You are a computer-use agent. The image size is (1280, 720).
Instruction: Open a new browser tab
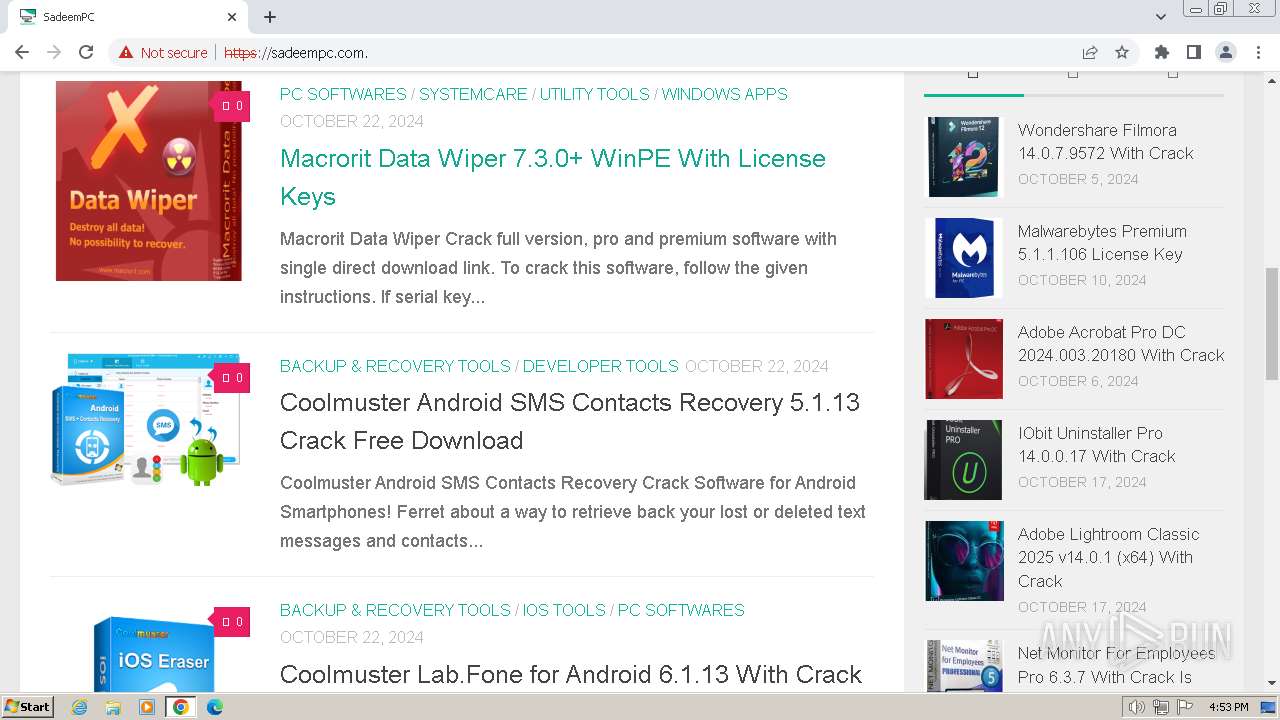(270, 17)
